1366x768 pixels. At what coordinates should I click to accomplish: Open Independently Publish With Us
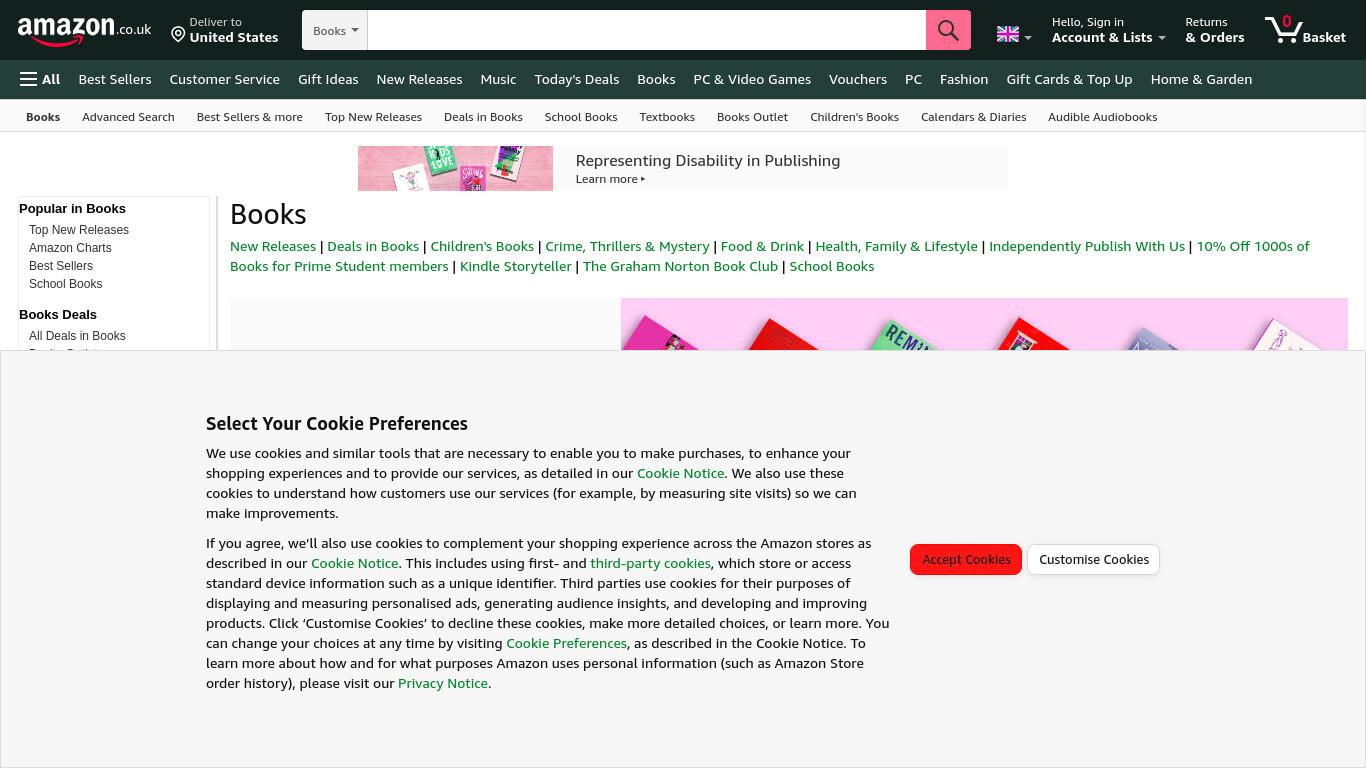coord(1087,246)
